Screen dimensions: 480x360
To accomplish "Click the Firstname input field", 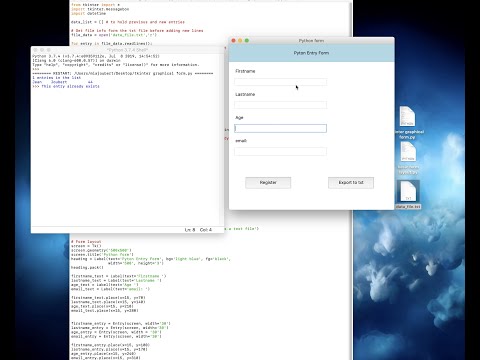I will tap(280, 82).
